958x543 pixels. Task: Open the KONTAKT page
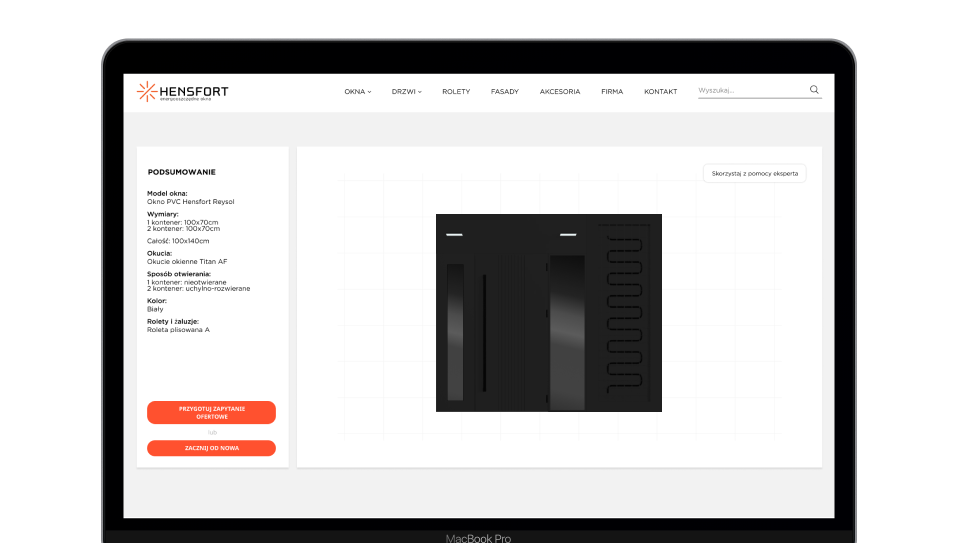(660, 92)
